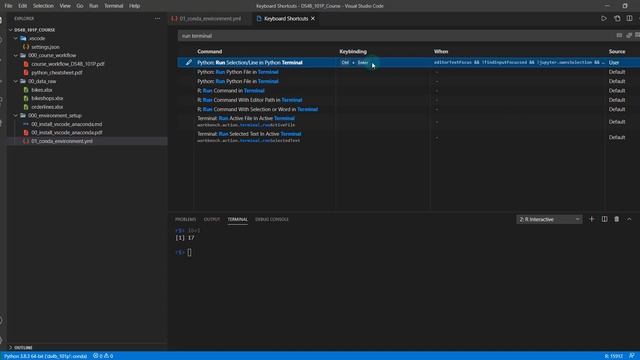
Task: Click the Ctrl + Enter keybinding cell
Action: 355,62
